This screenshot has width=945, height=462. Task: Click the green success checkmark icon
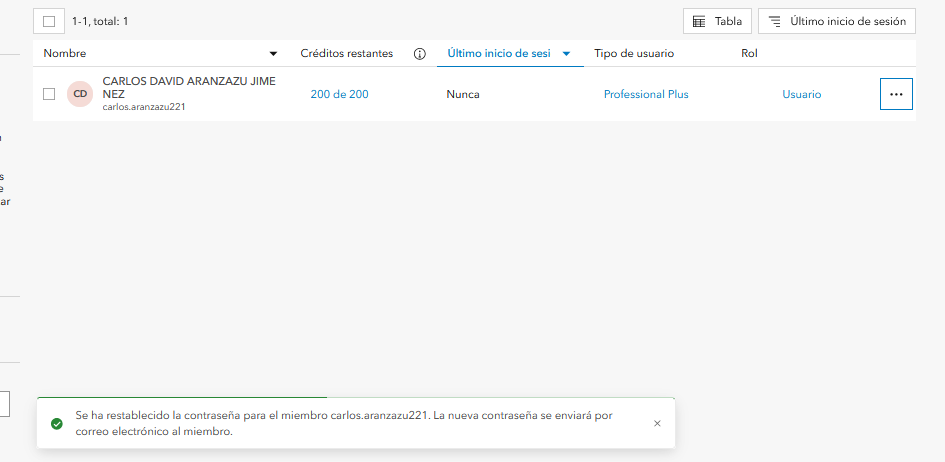click(x=57, y=423)
